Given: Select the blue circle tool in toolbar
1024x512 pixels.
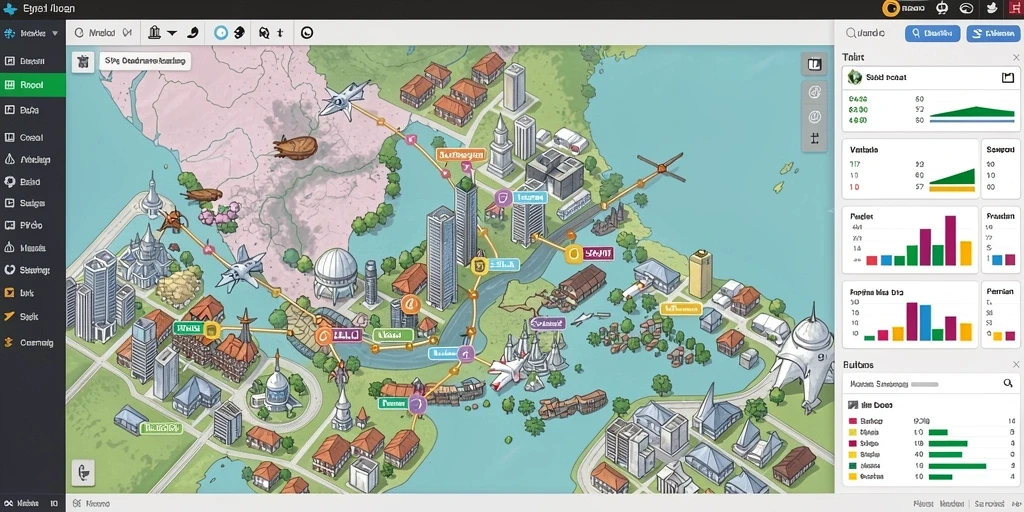Looking at the screenshot, I should click(221, 33).
